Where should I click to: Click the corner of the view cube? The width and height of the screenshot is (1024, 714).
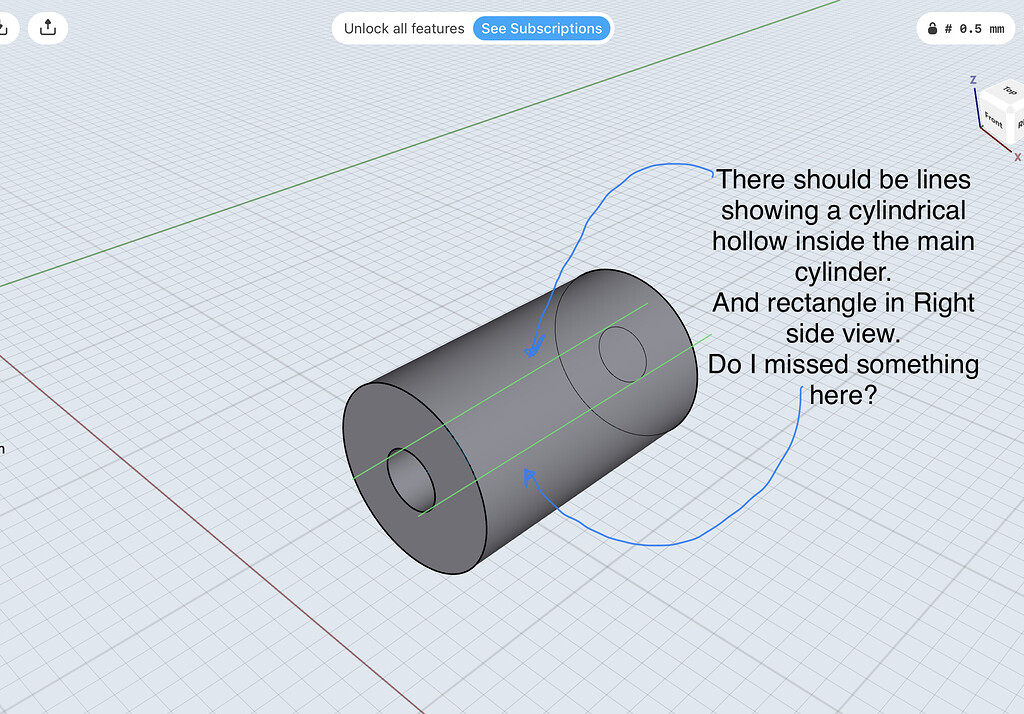1010,107
